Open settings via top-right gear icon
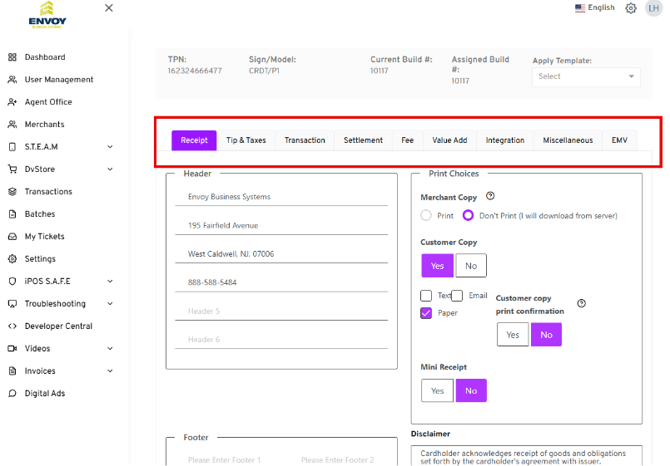 tap(631, 8)
